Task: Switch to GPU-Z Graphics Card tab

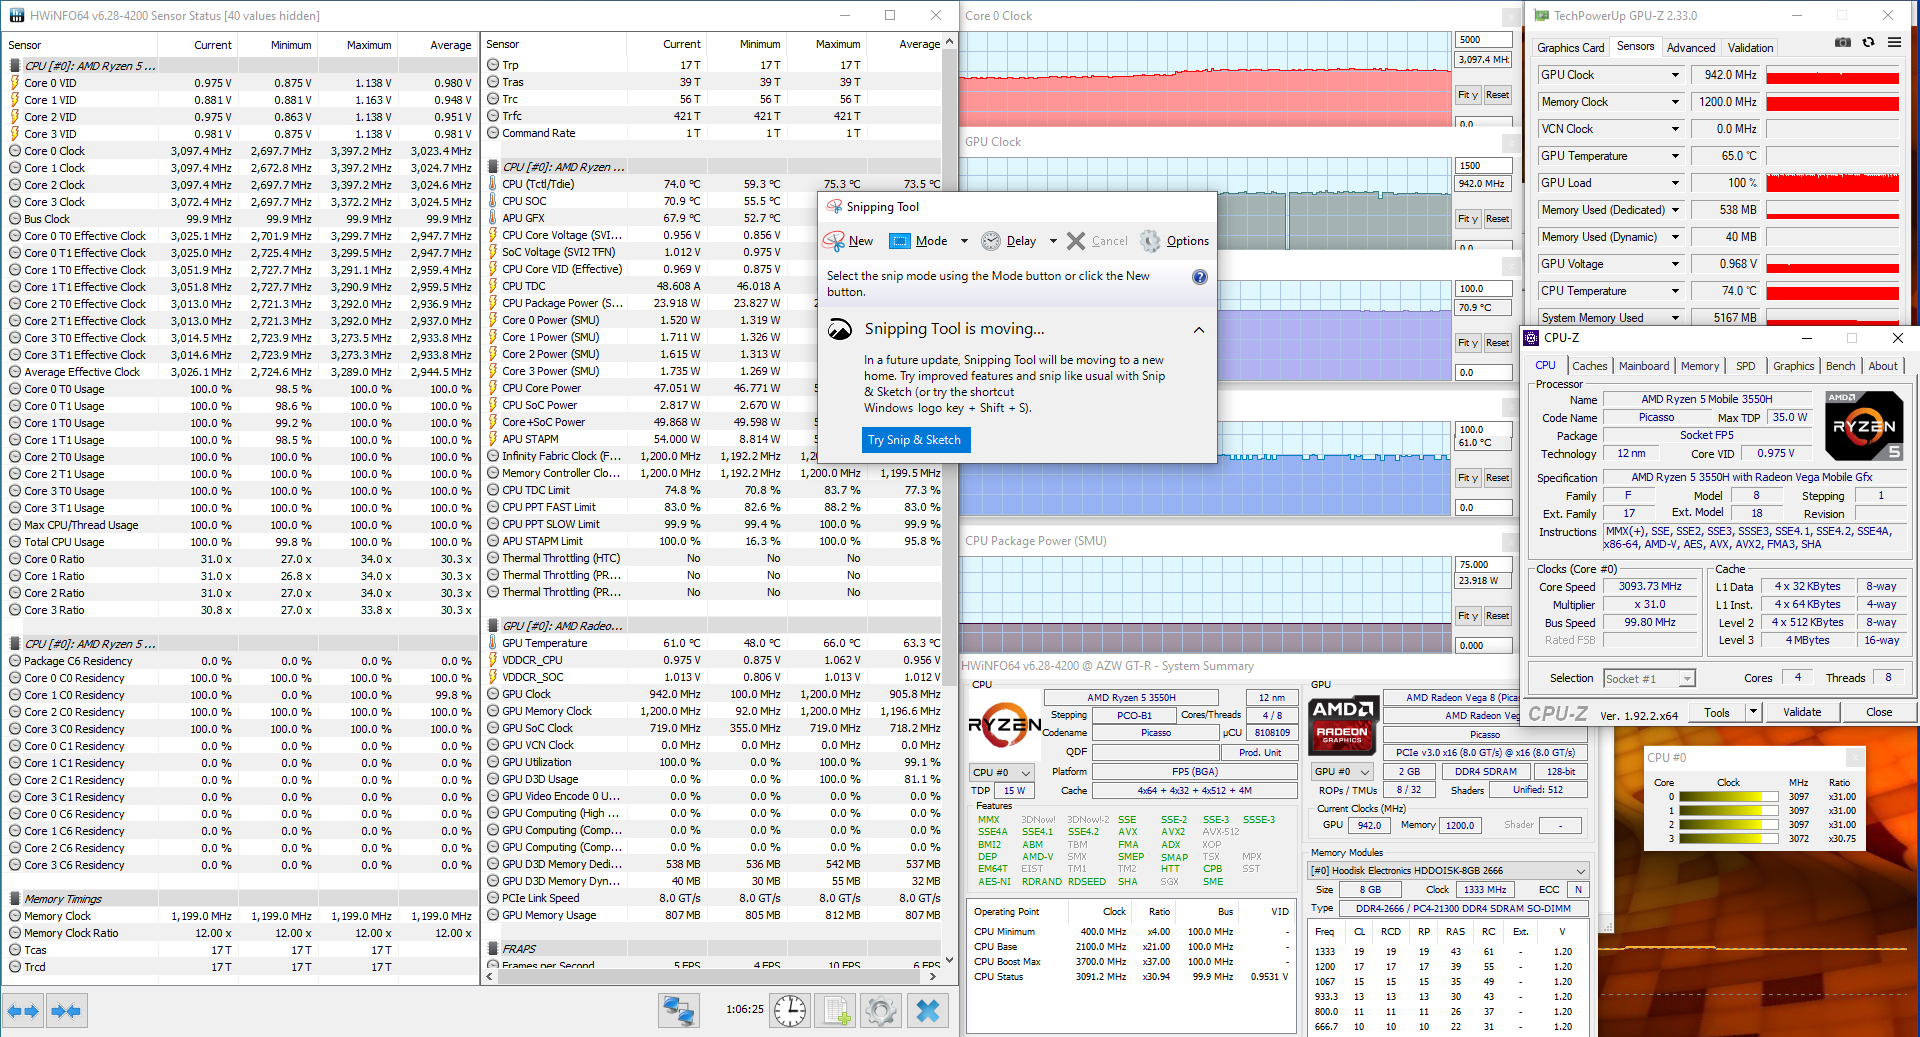Action: tap(1570, 47)
